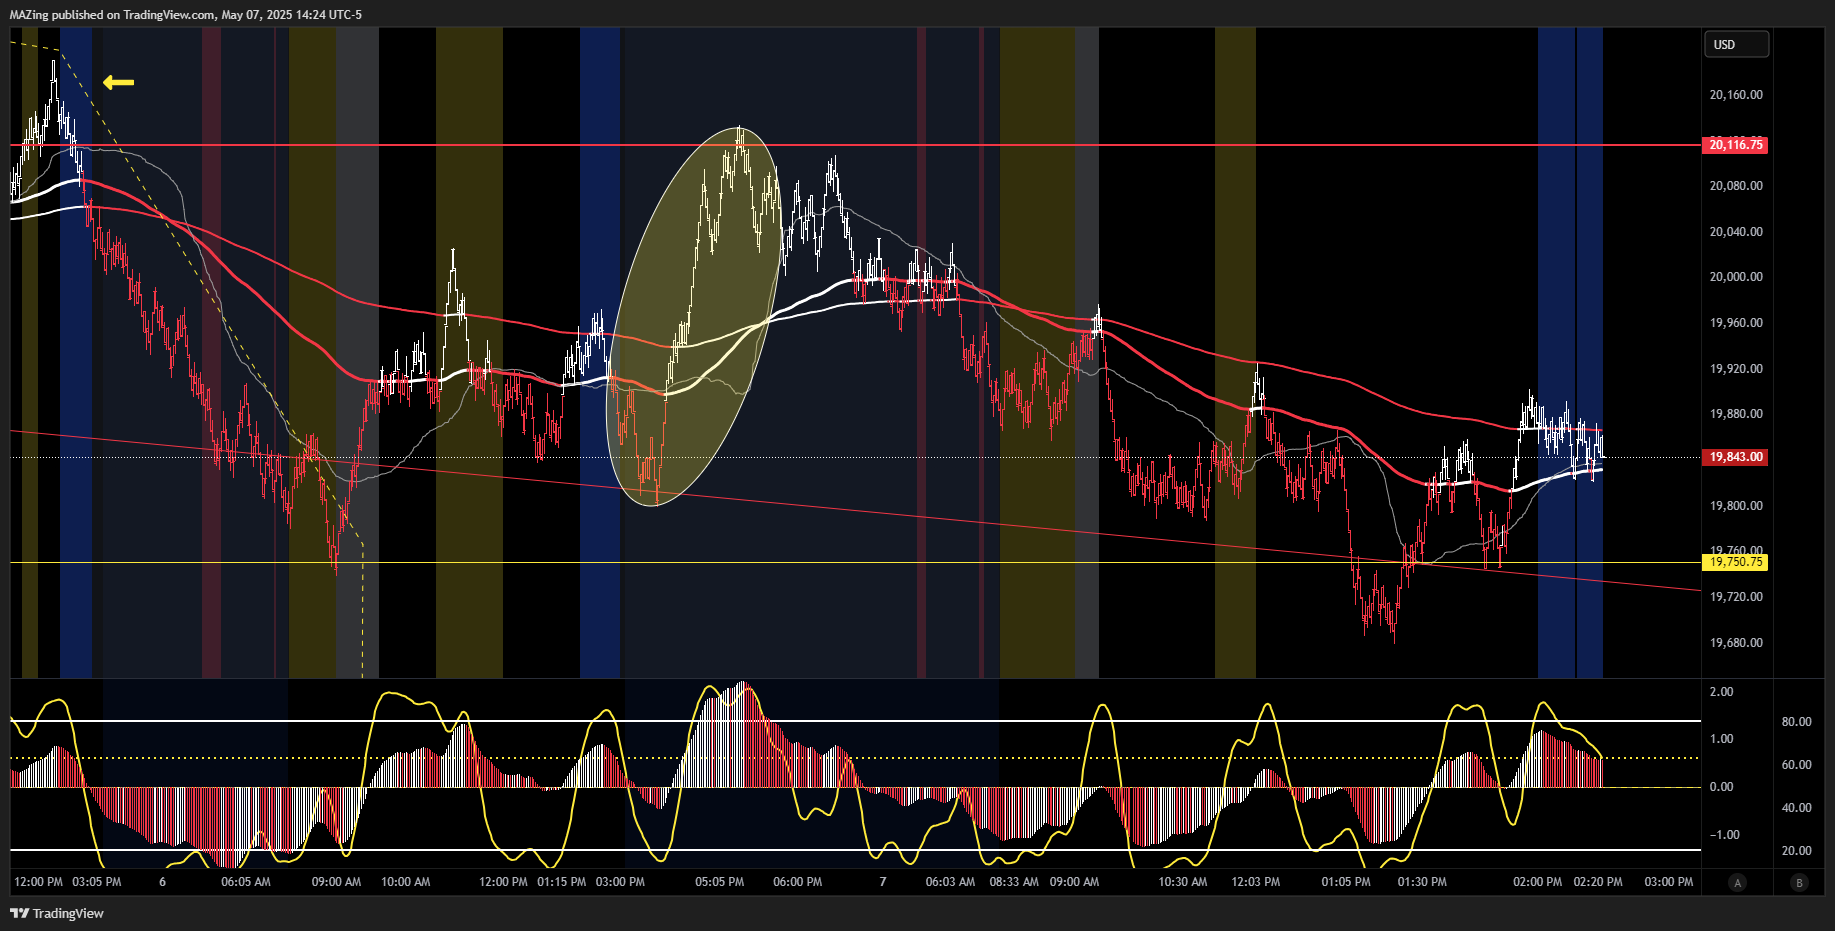Click the 01:05 PM time label
Screen dimensions: 1835x931
click(1346, 882)
